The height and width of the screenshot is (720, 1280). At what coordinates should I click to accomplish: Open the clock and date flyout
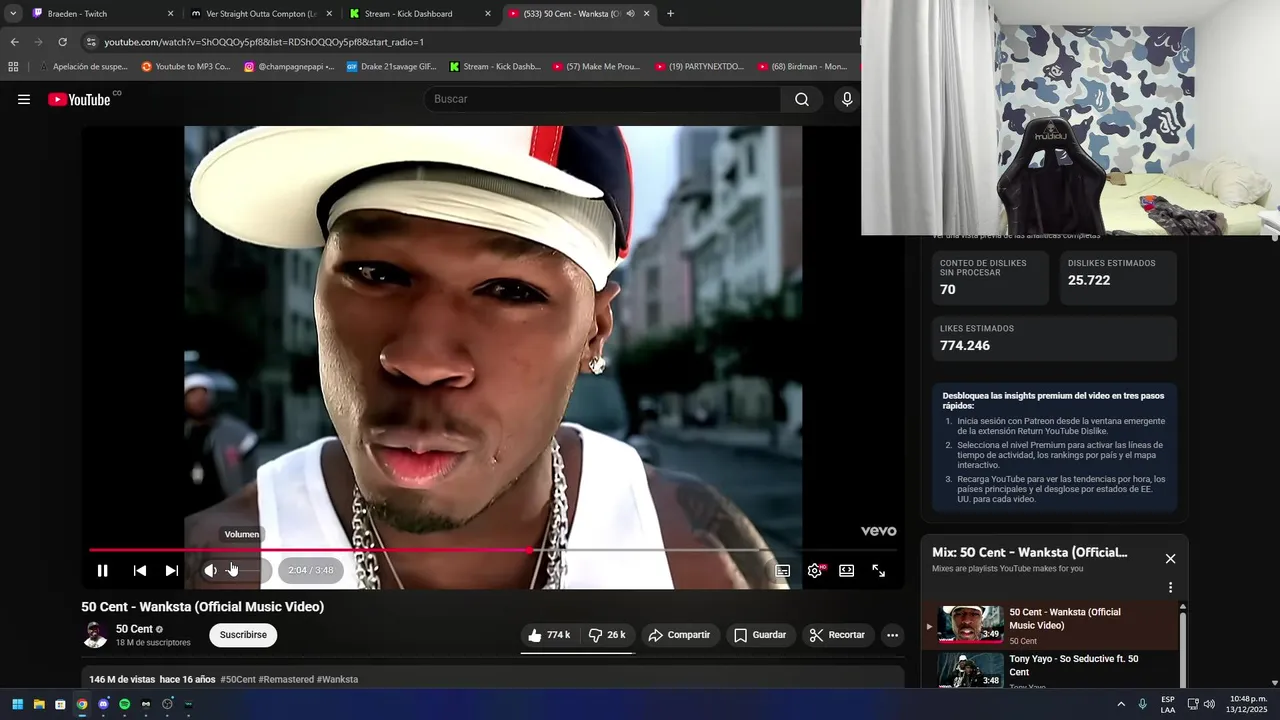(1247, 704)
